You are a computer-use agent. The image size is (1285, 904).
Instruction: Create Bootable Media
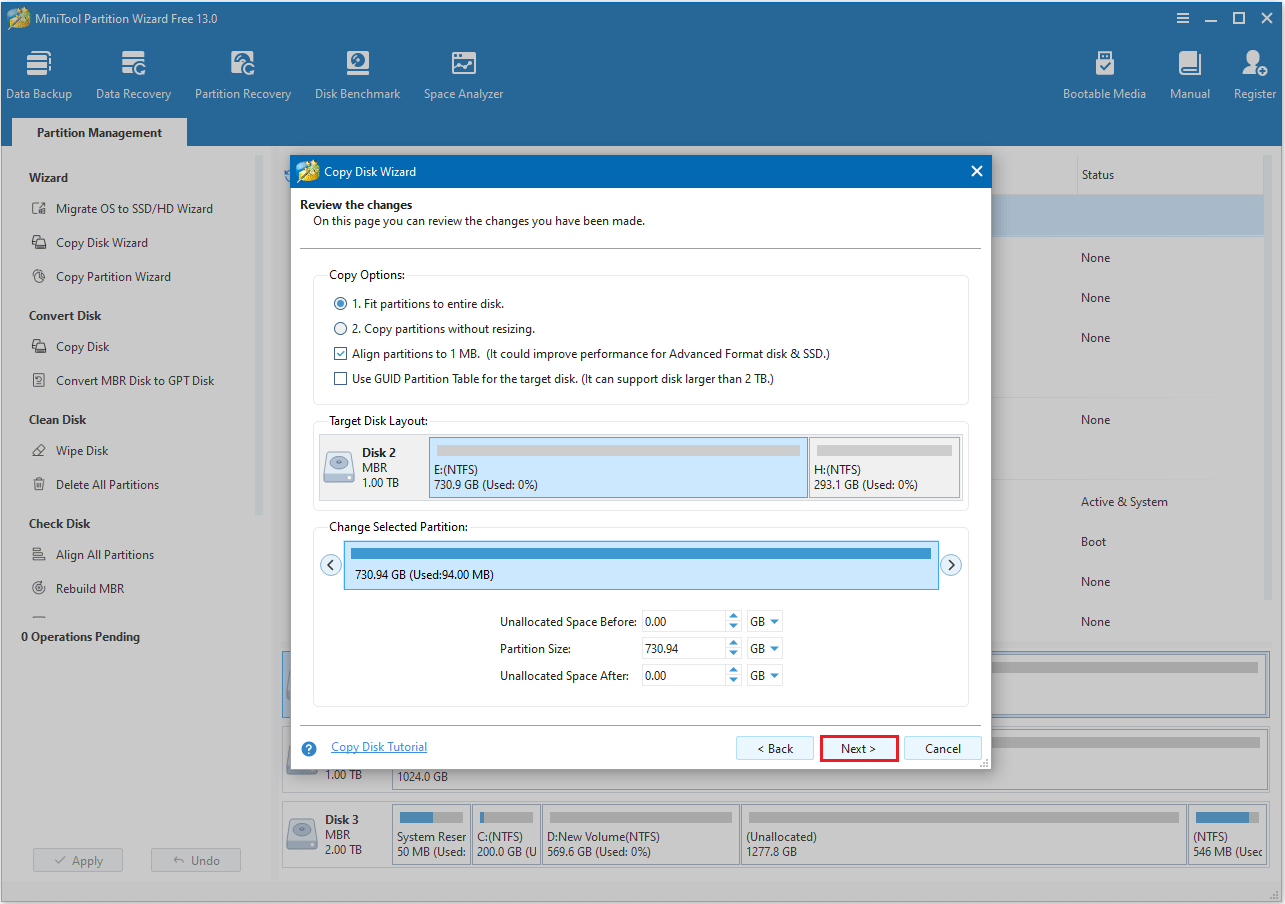(1104, 73)
